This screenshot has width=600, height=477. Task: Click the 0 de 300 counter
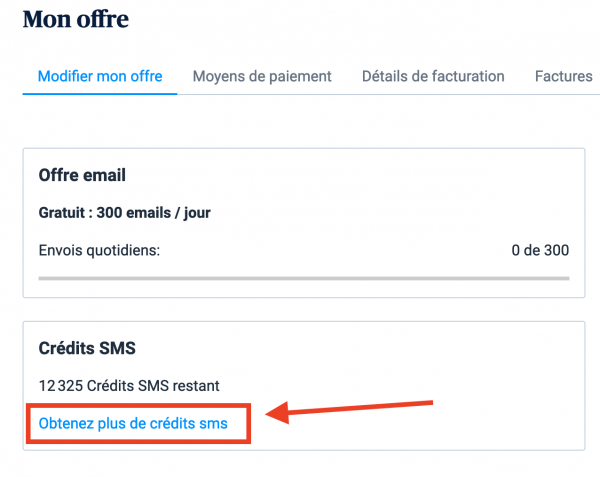540,250
